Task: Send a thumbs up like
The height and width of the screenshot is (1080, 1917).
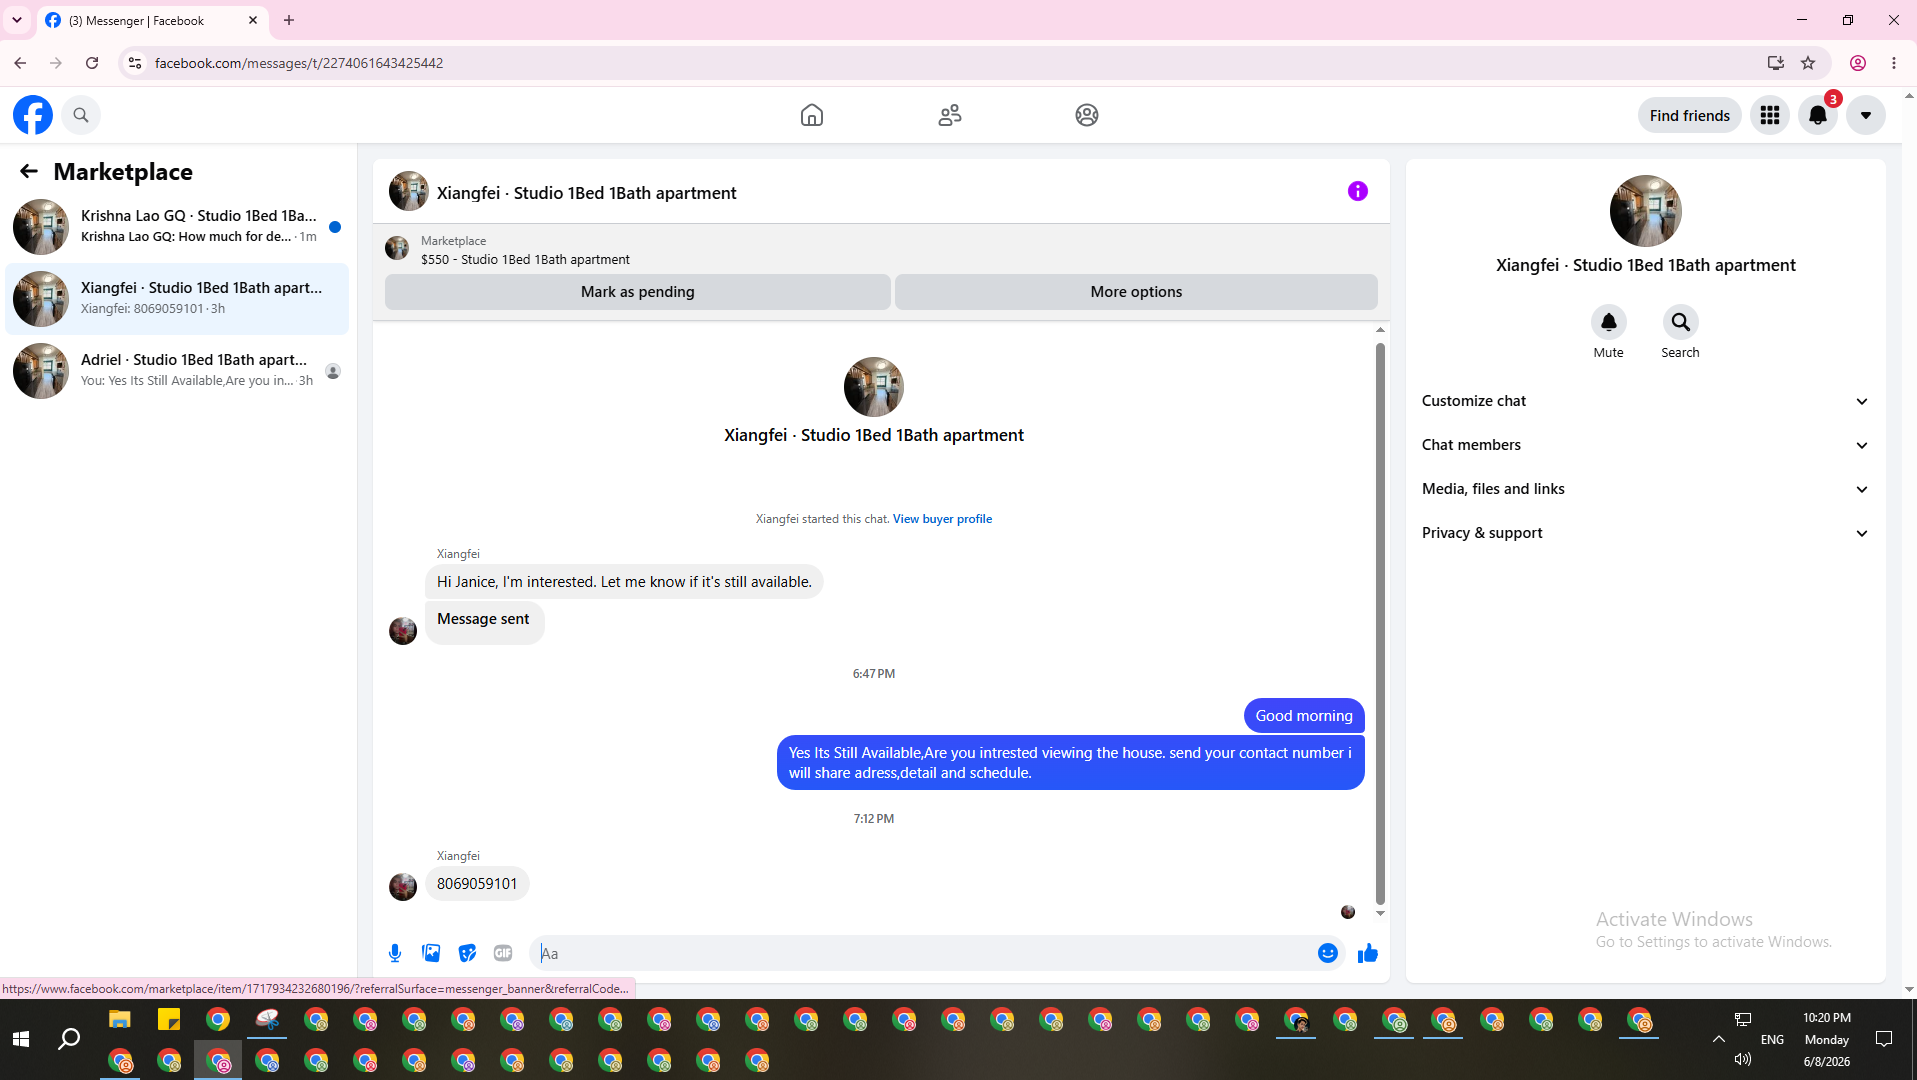Action: 1368,953
